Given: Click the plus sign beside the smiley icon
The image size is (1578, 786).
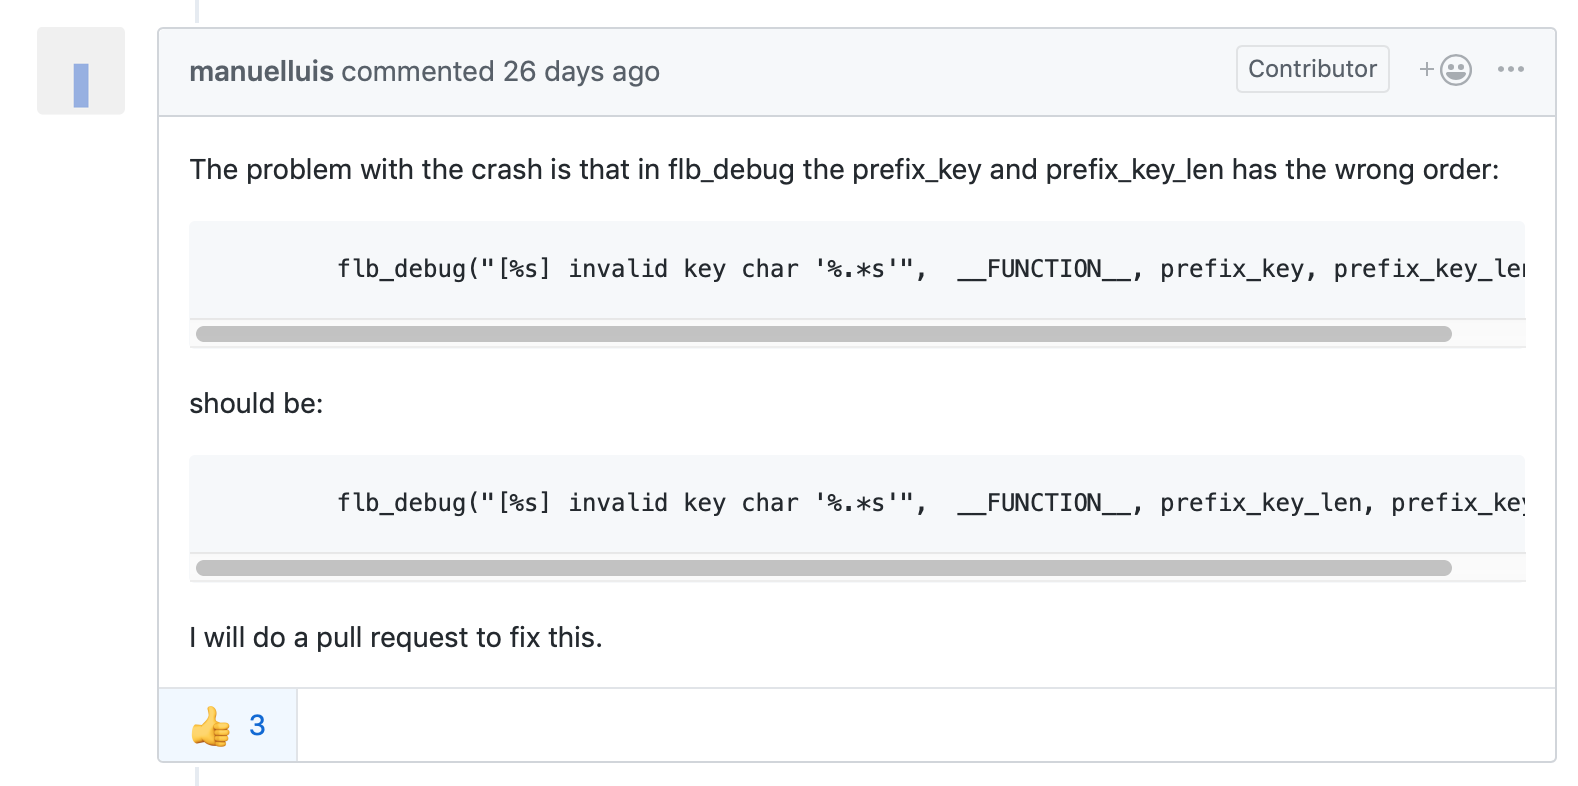Looking at the screenshot, I should 1427,69.
